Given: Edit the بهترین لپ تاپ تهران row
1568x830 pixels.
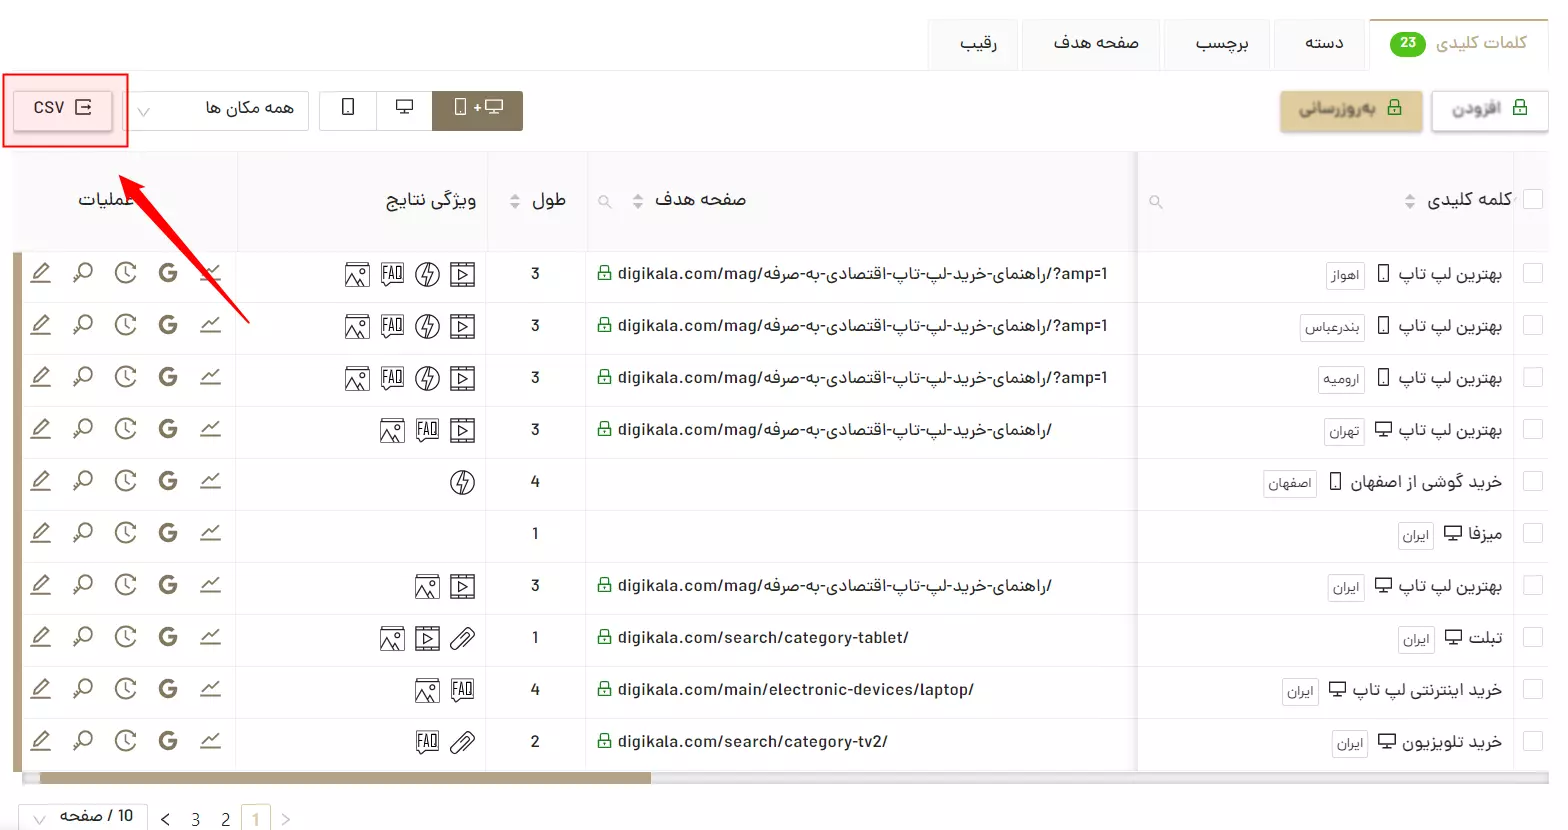Looking at the screenshot, I should pyautogui.click(x=40, y=429).
